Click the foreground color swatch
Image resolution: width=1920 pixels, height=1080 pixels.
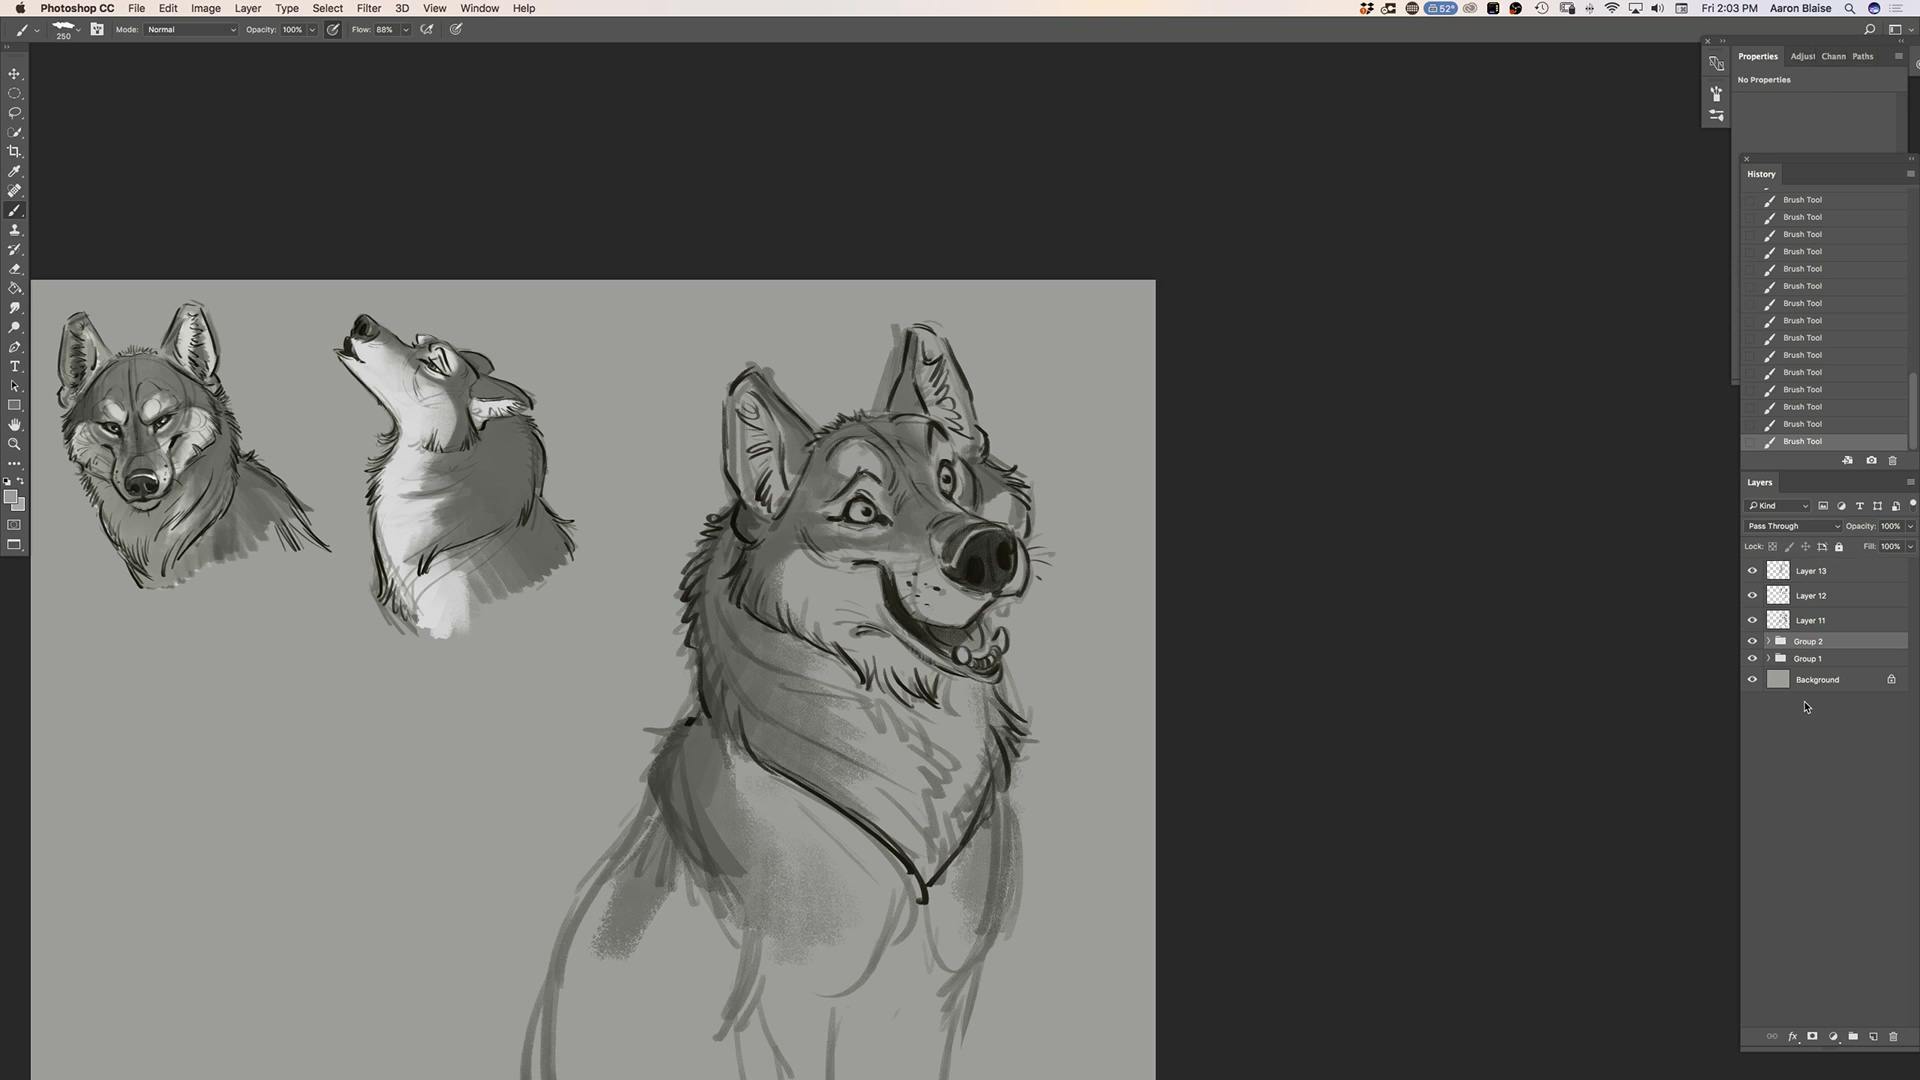pyautogui.click(x=10, y=497)
